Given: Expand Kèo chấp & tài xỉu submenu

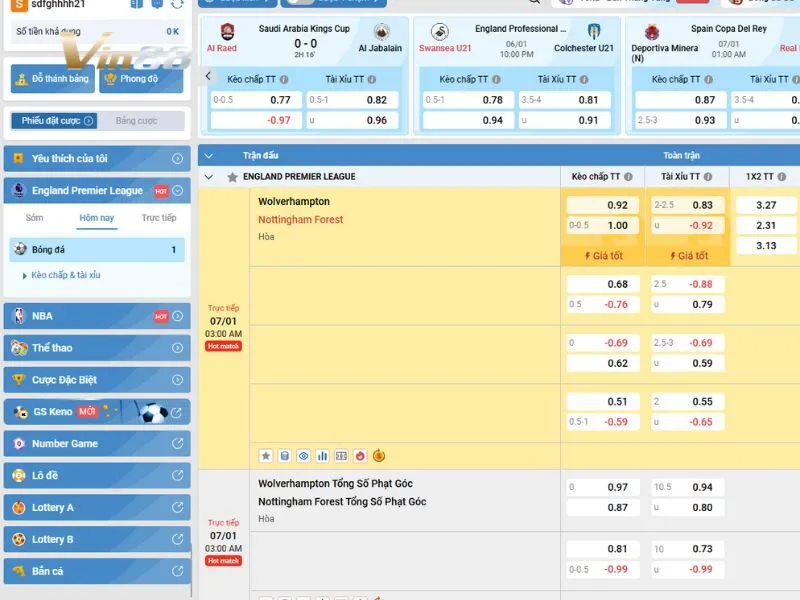Looking at the screenshot, I should [x=61, y=275].
